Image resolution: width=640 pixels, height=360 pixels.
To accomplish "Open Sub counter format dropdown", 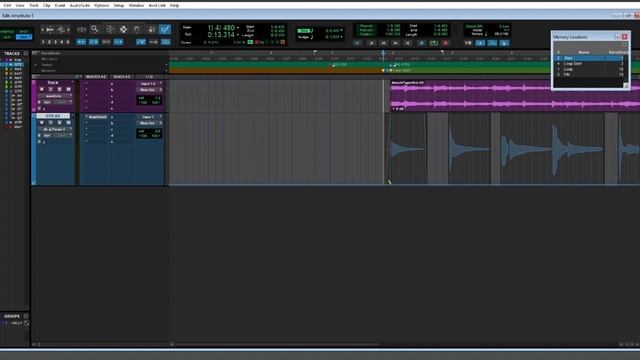I will click(238, 35).
